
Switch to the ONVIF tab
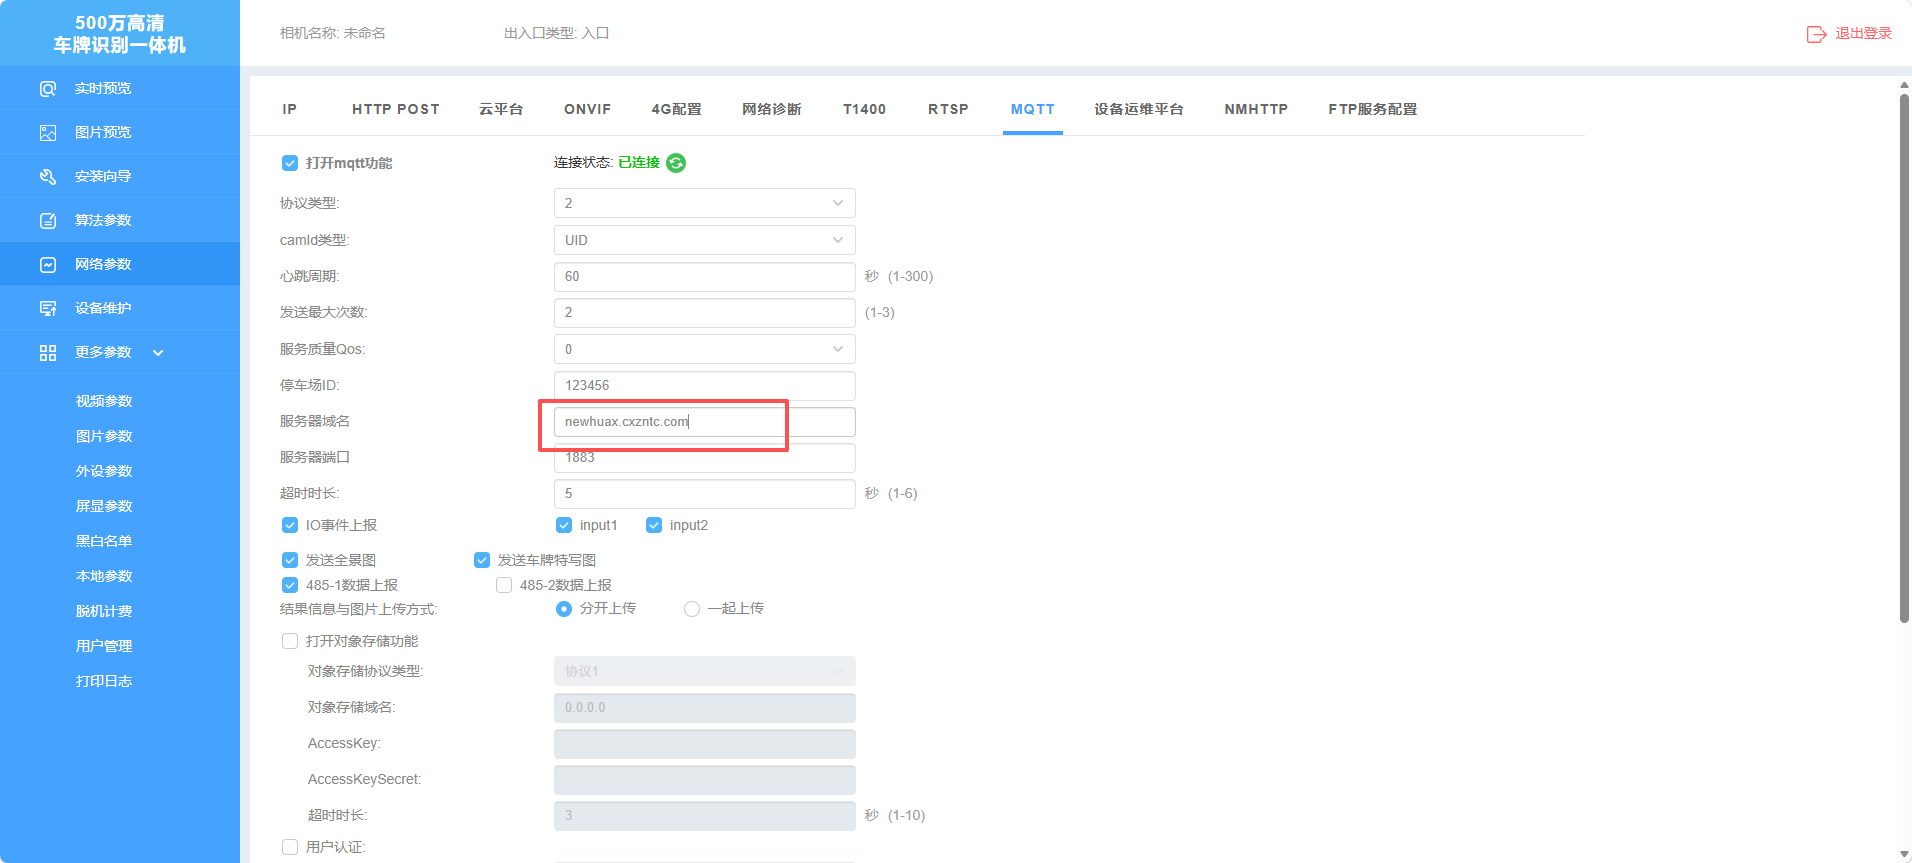point(587,109)
